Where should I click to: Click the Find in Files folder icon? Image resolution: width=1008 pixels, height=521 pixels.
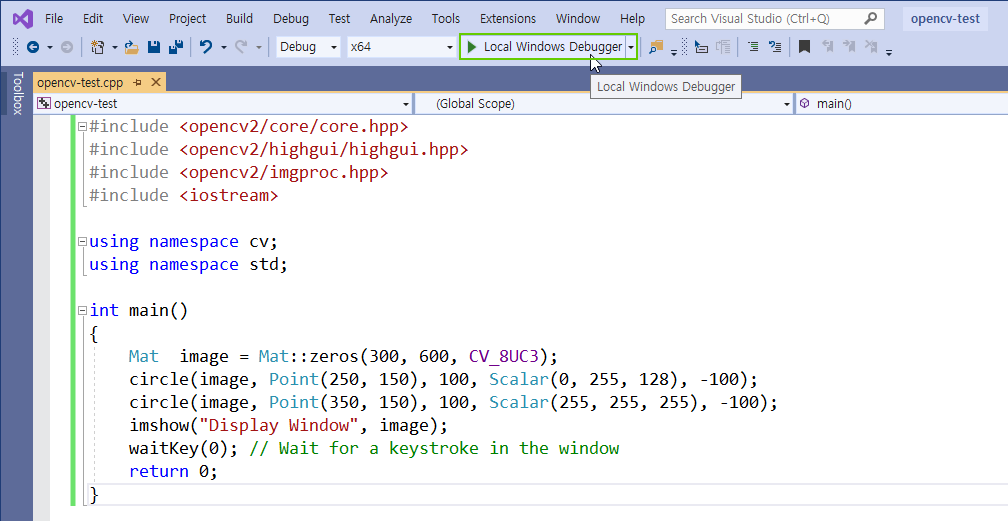(x=656, y=47)
